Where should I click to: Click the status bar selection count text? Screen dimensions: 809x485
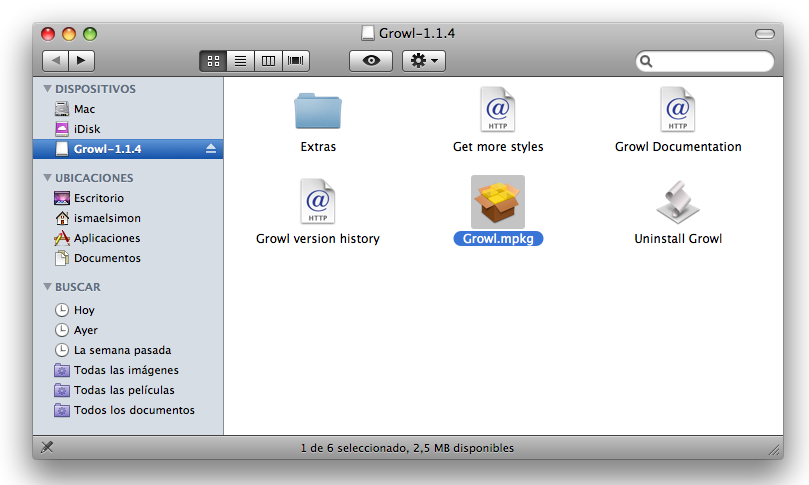pyautogui.click(x=407, y=448)
